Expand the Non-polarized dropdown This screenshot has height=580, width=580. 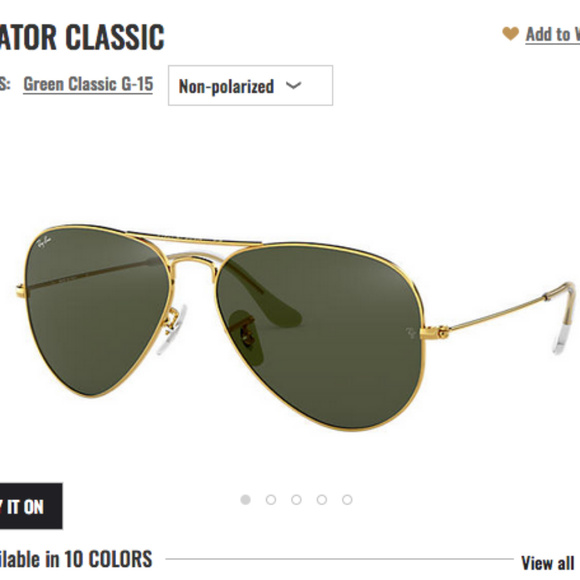pyautogui.click(x=250, y=85)
